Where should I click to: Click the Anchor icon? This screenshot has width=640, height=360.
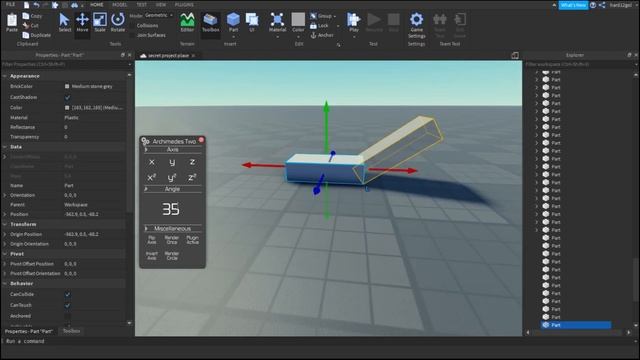coord(313,35)
